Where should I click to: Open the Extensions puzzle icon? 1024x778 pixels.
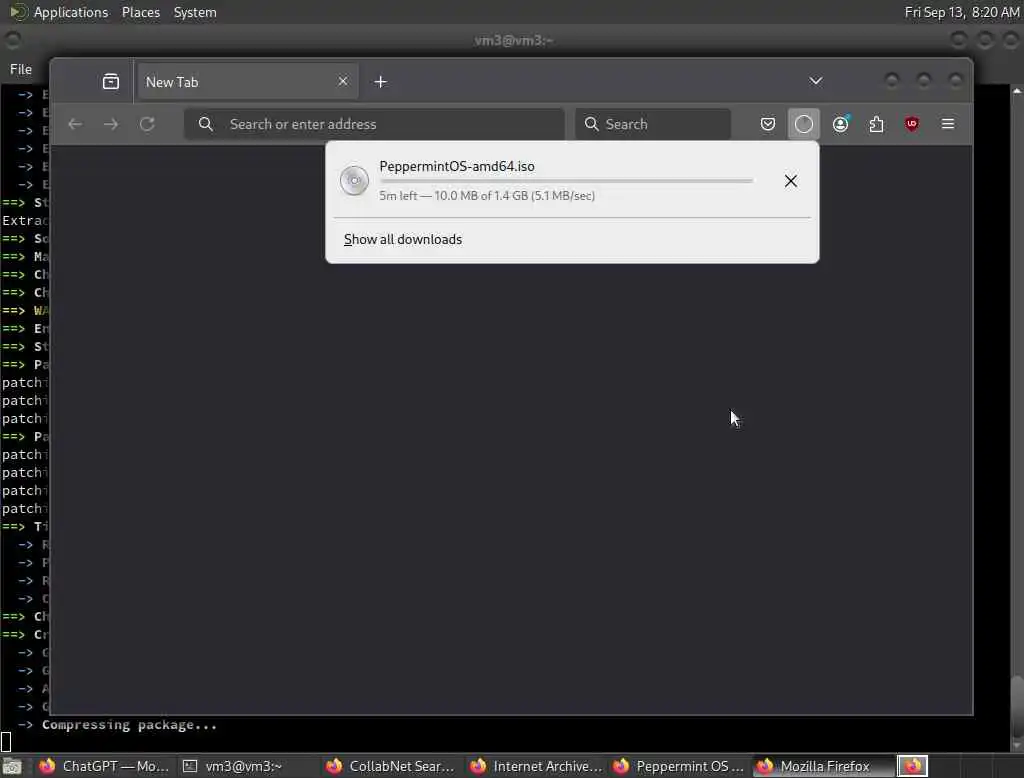876,124
